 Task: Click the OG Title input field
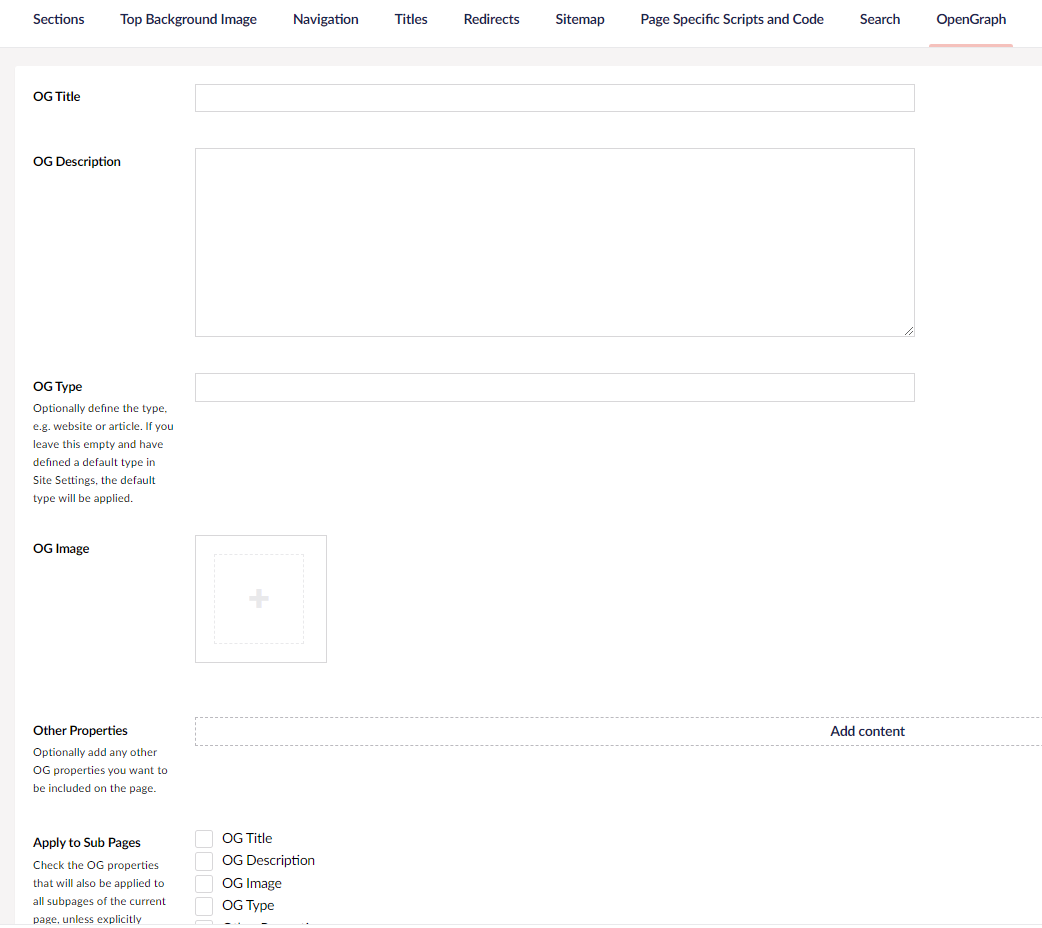(554, 98)
